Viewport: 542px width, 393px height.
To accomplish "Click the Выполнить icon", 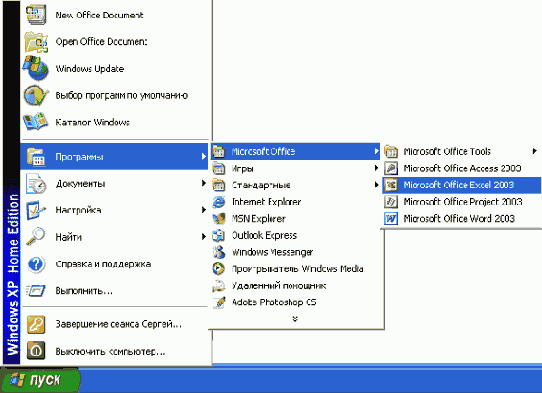I will [x=36, y=290].
